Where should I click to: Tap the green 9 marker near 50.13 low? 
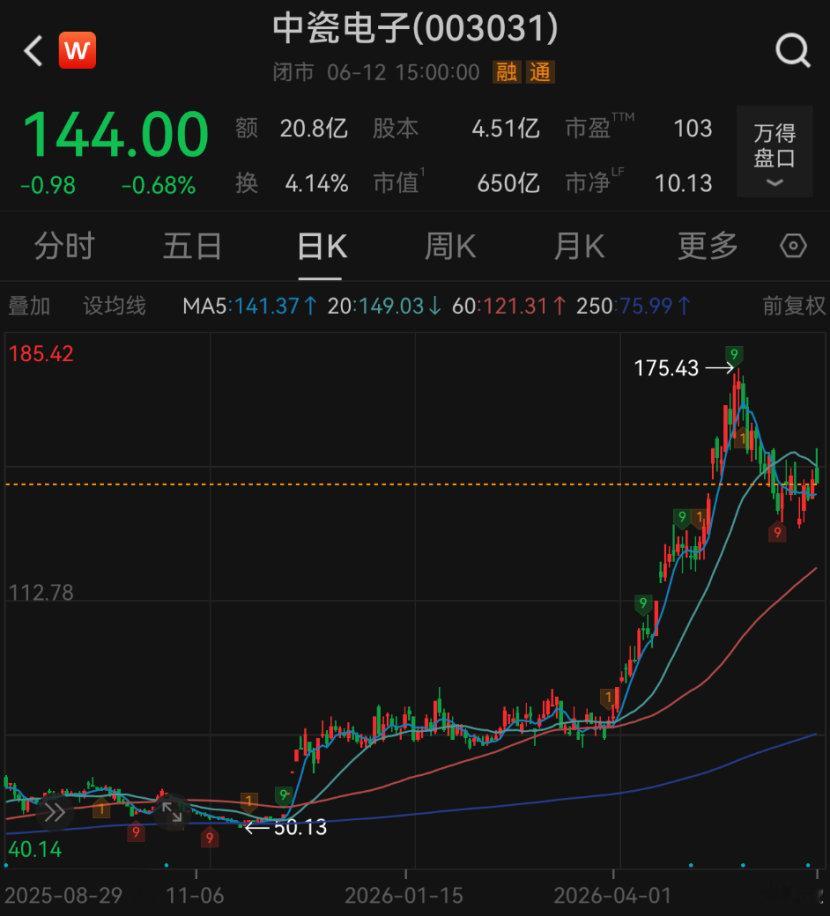(284, 795)
